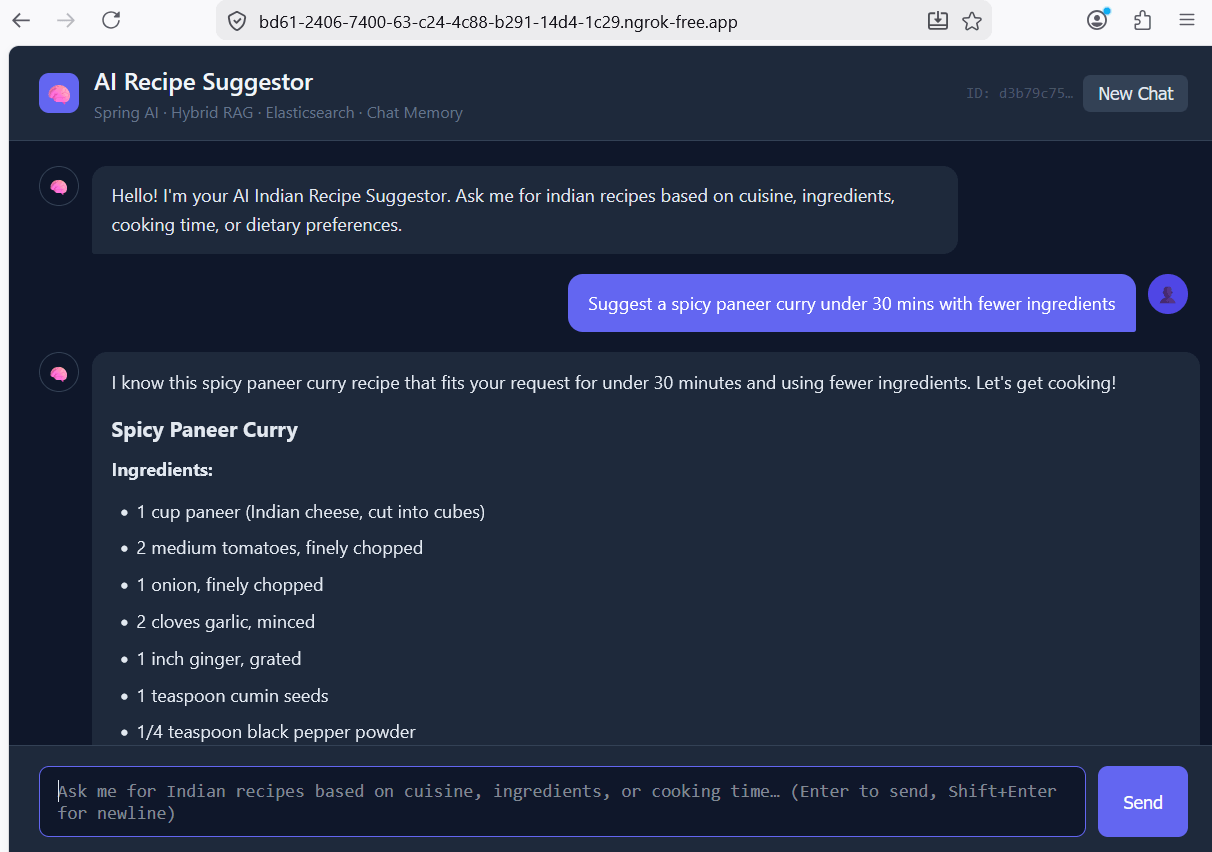Open the browser hamburger menu
Viewport: 1212px width, 852px height.
(x=1187, y=20)
